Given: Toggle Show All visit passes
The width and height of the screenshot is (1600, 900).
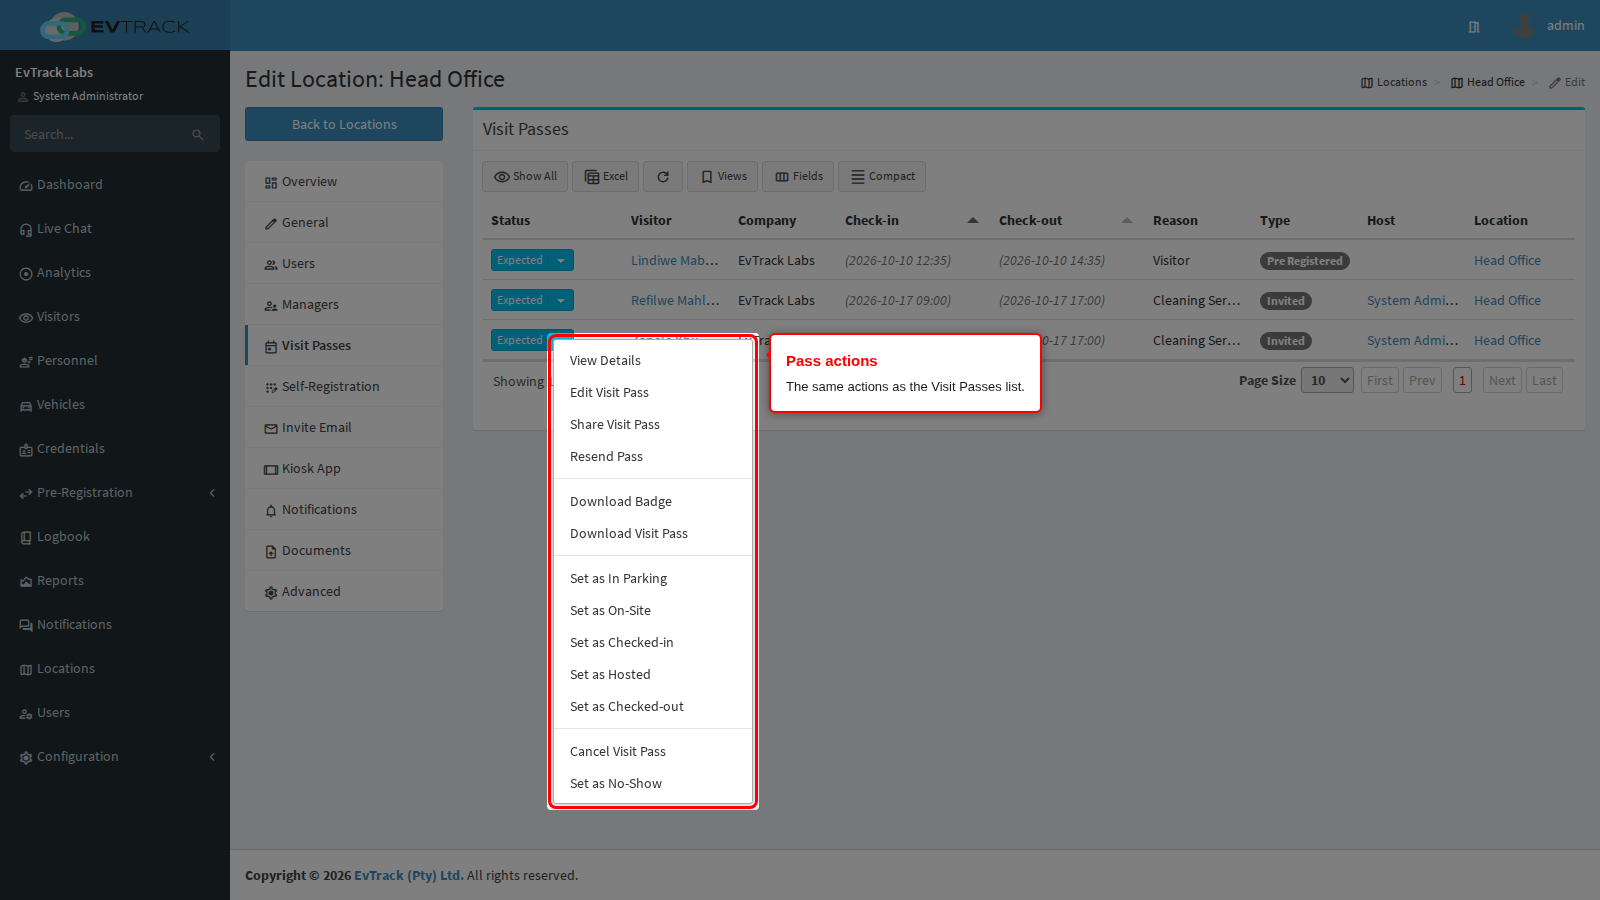Looking at the screenshot, I should (525, 177).
